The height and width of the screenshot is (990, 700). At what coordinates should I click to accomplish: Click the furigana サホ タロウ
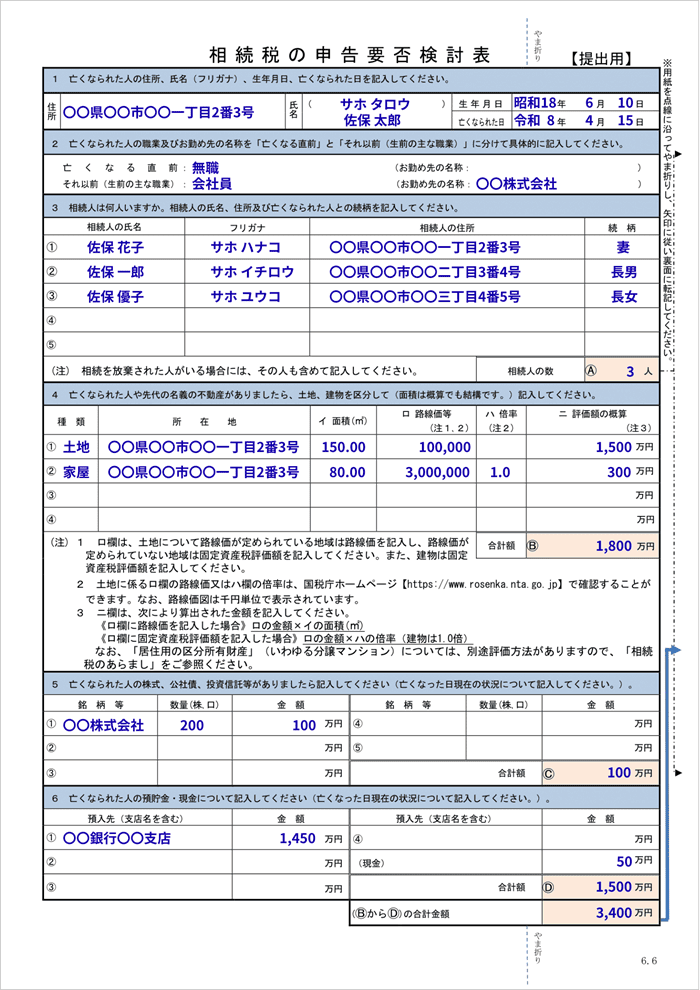[375, 104]
